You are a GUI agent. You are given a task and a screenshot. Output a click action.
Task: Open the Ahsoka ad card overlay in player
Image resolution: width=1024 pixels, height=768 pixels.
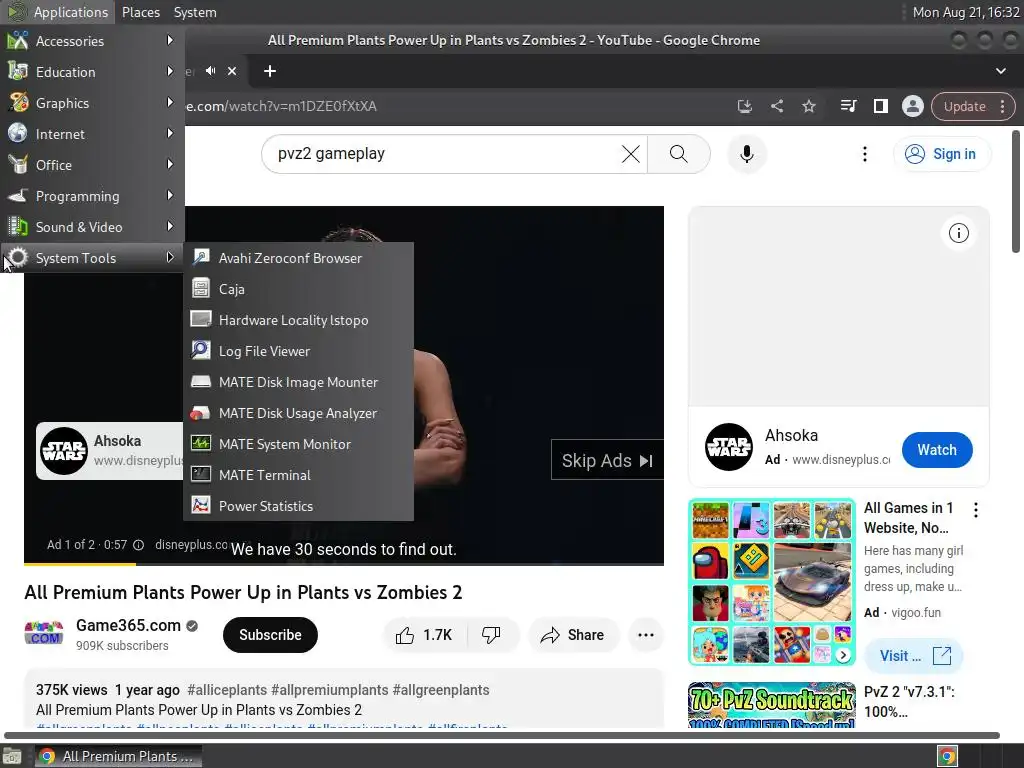(110, 451)
